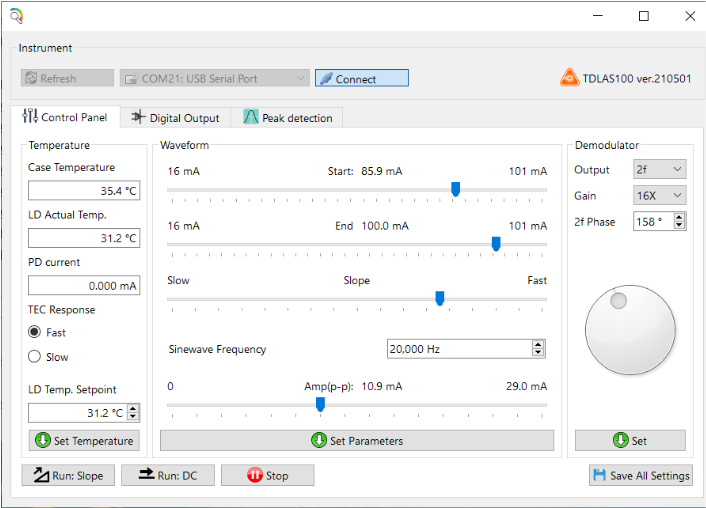706x508 pixels.
Task: Click the app logo in title bar
Action: point(16,16)
